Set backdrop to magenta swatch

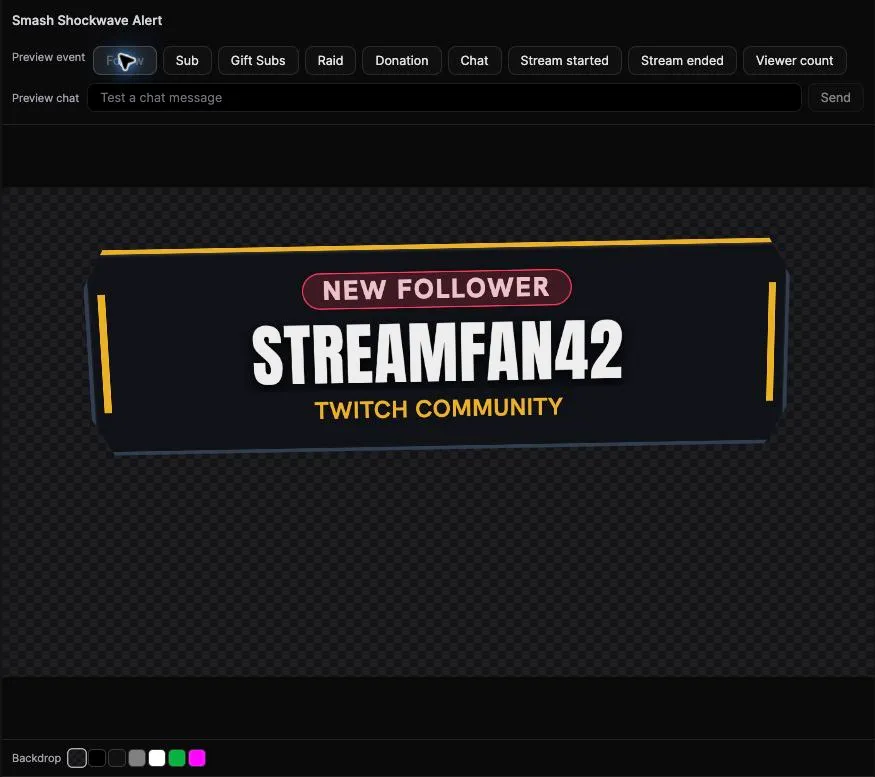pyautogui.click(x=197, y=758)
